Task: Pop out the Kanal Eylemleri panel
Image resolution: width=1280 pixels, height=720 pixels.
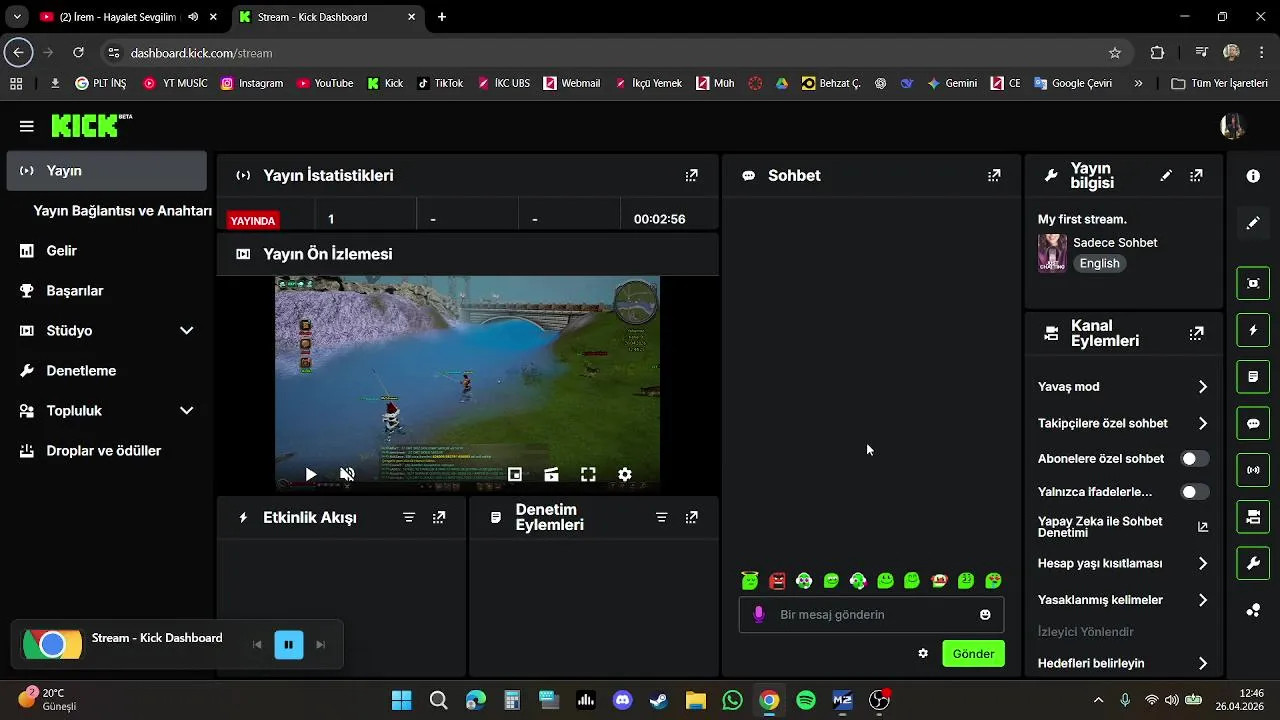Action: [1196, 333]
